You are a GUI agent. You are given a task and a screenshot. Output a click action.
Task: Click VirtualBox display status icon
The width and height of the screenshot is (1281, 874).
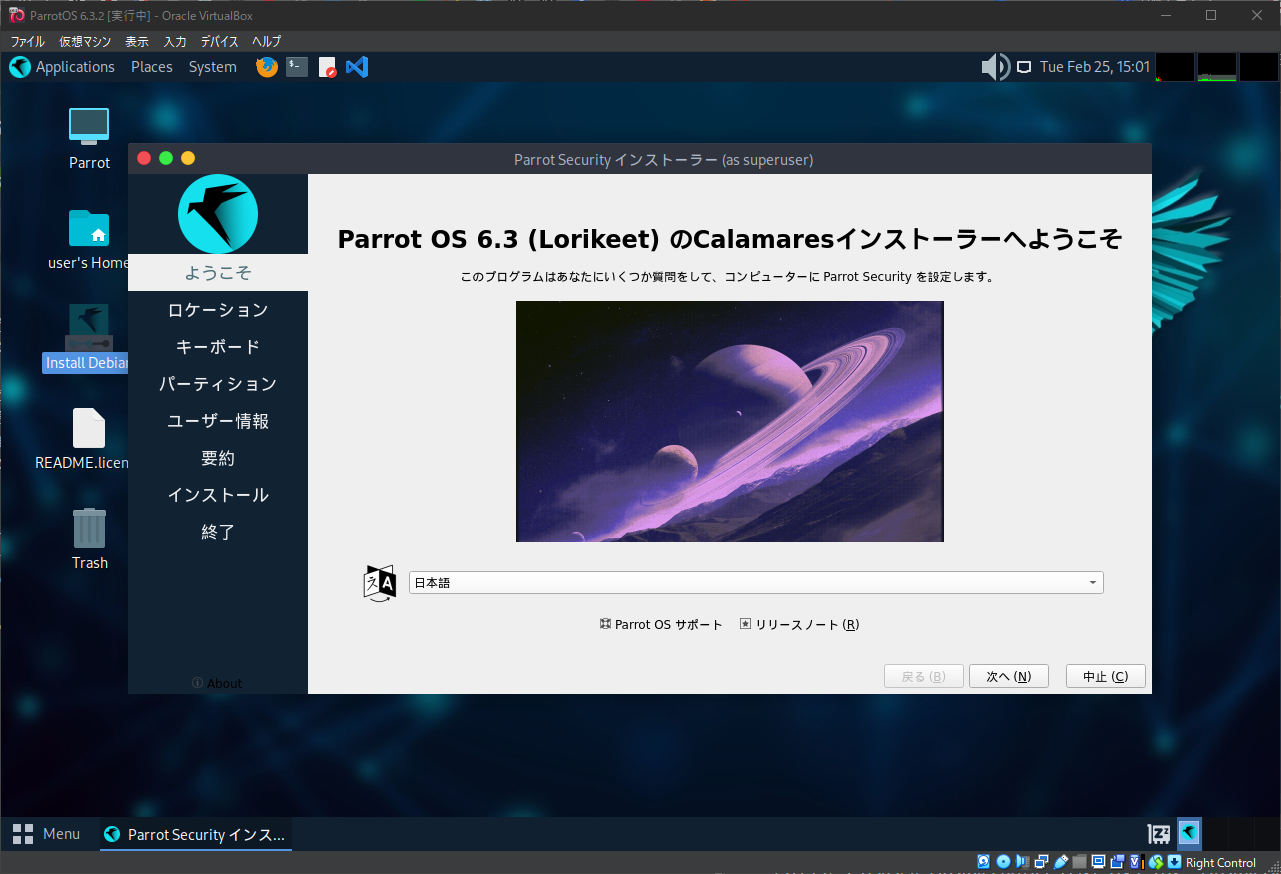coord(1098,862)
